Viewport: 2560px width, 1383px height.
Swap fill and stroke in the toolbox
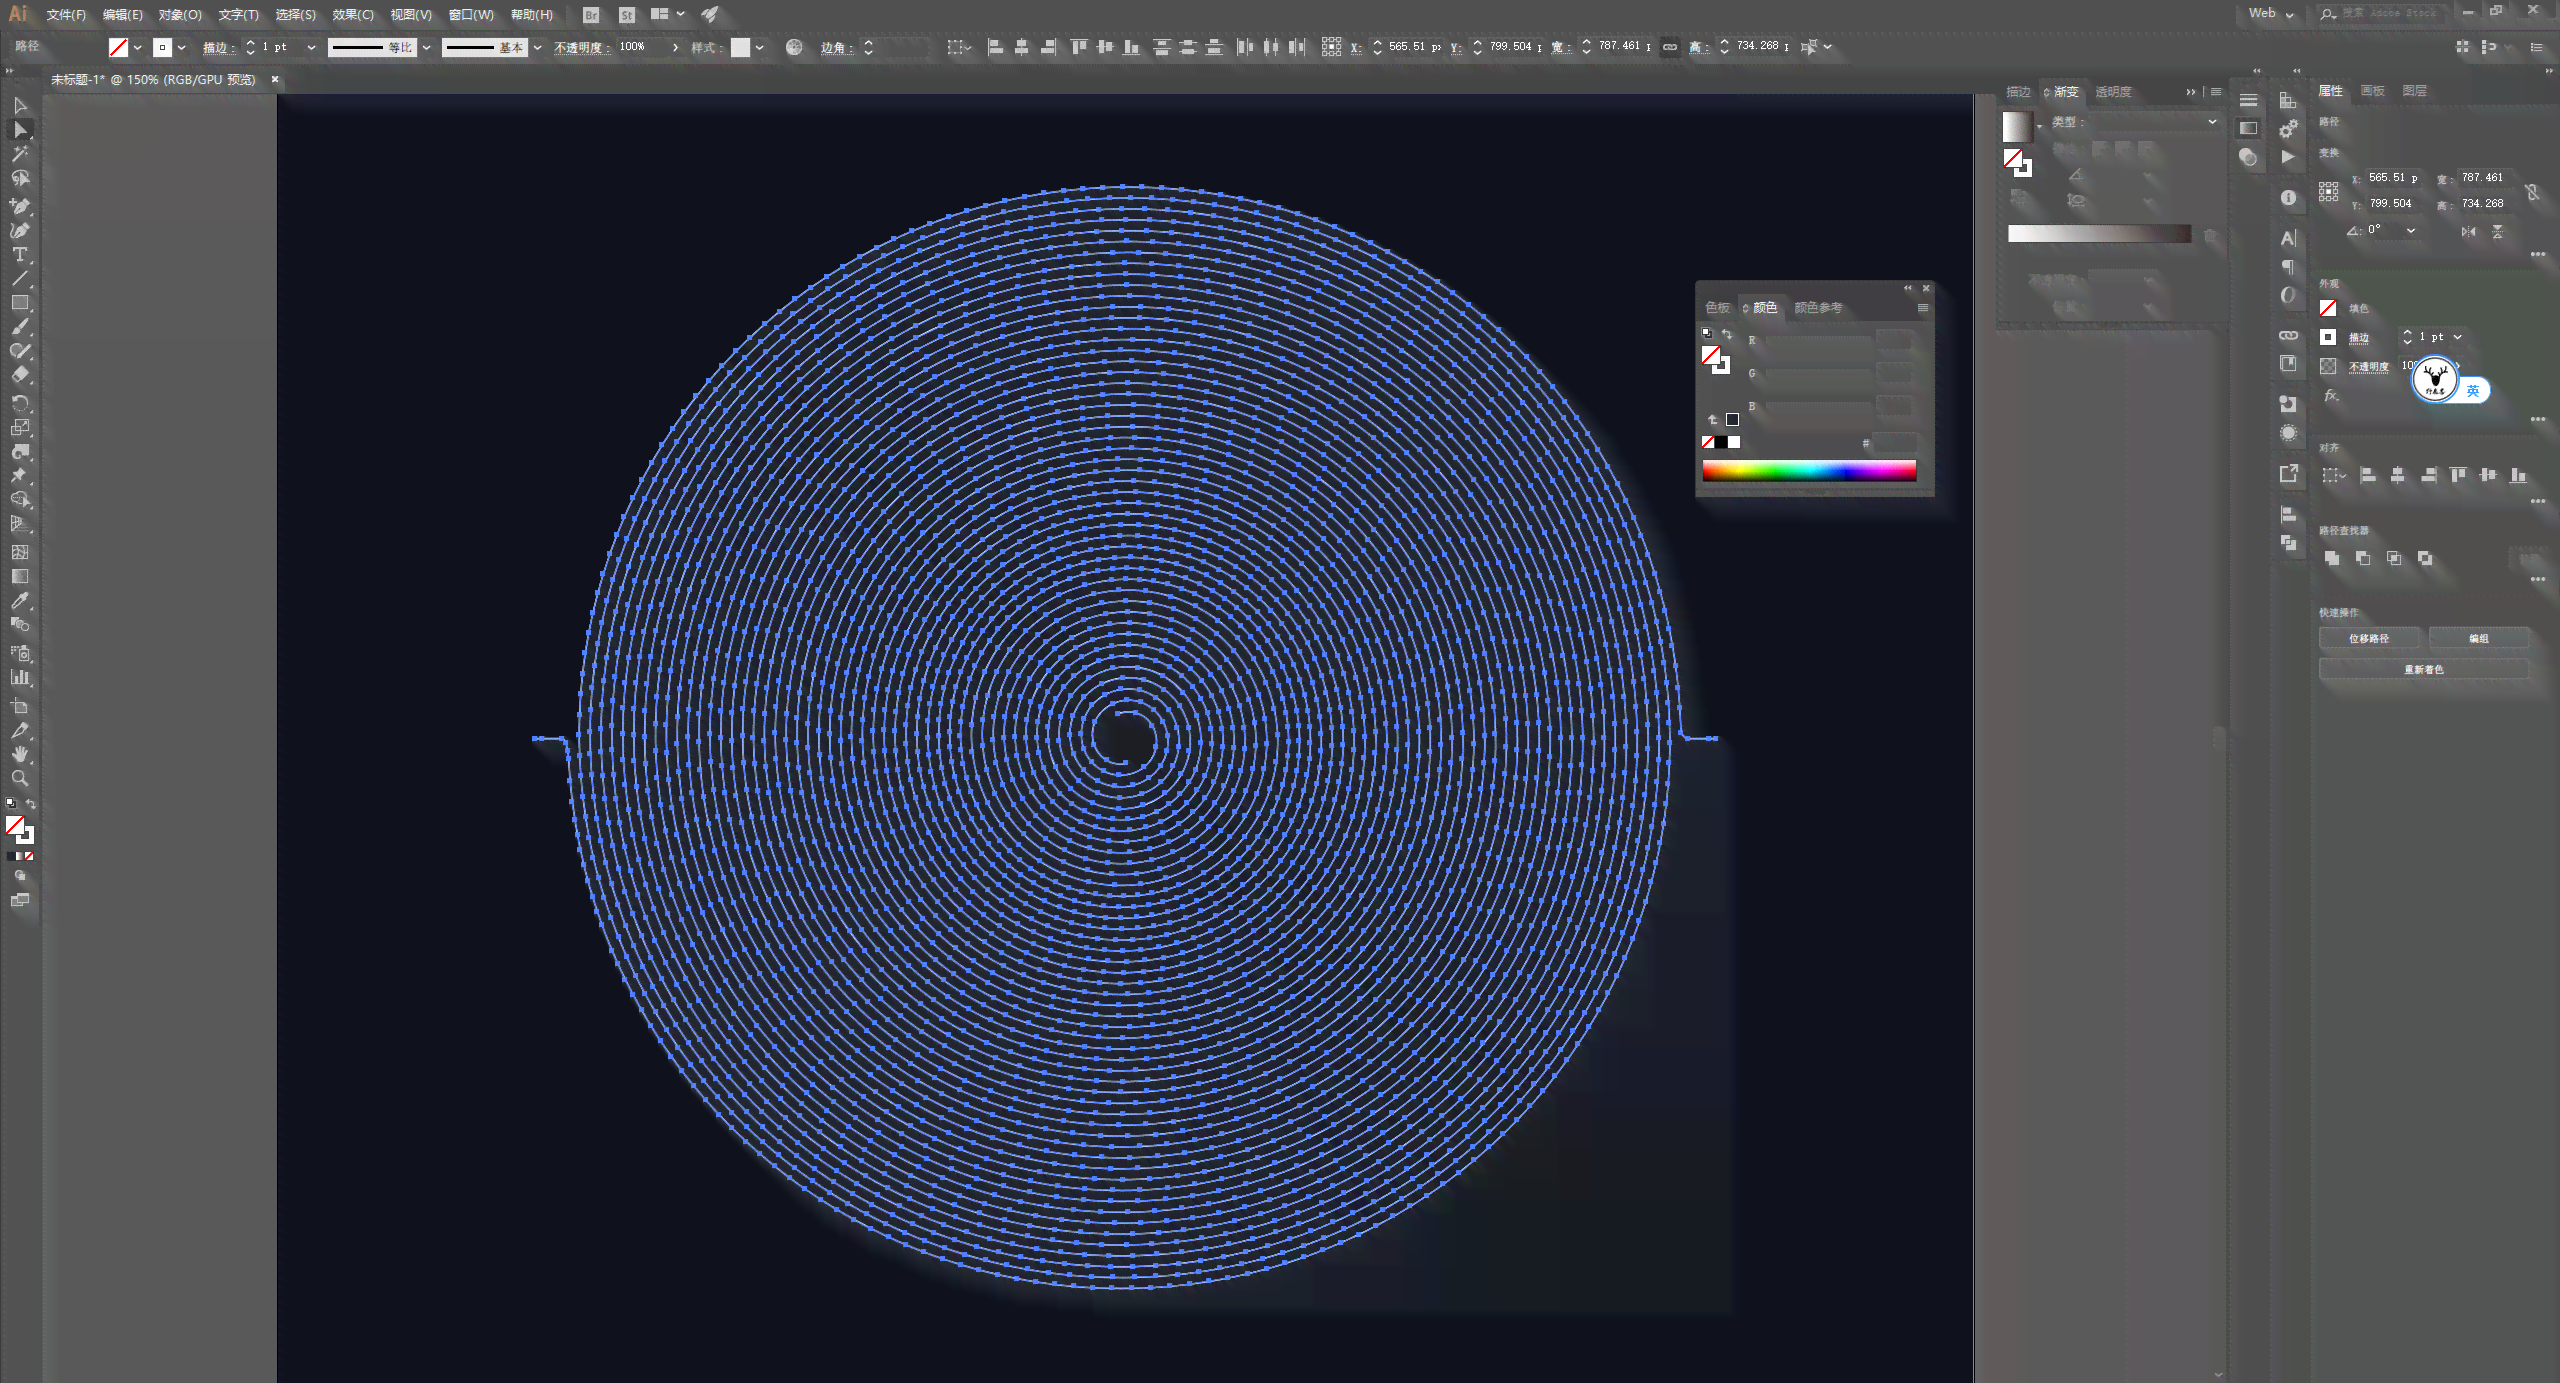(31, 804)
